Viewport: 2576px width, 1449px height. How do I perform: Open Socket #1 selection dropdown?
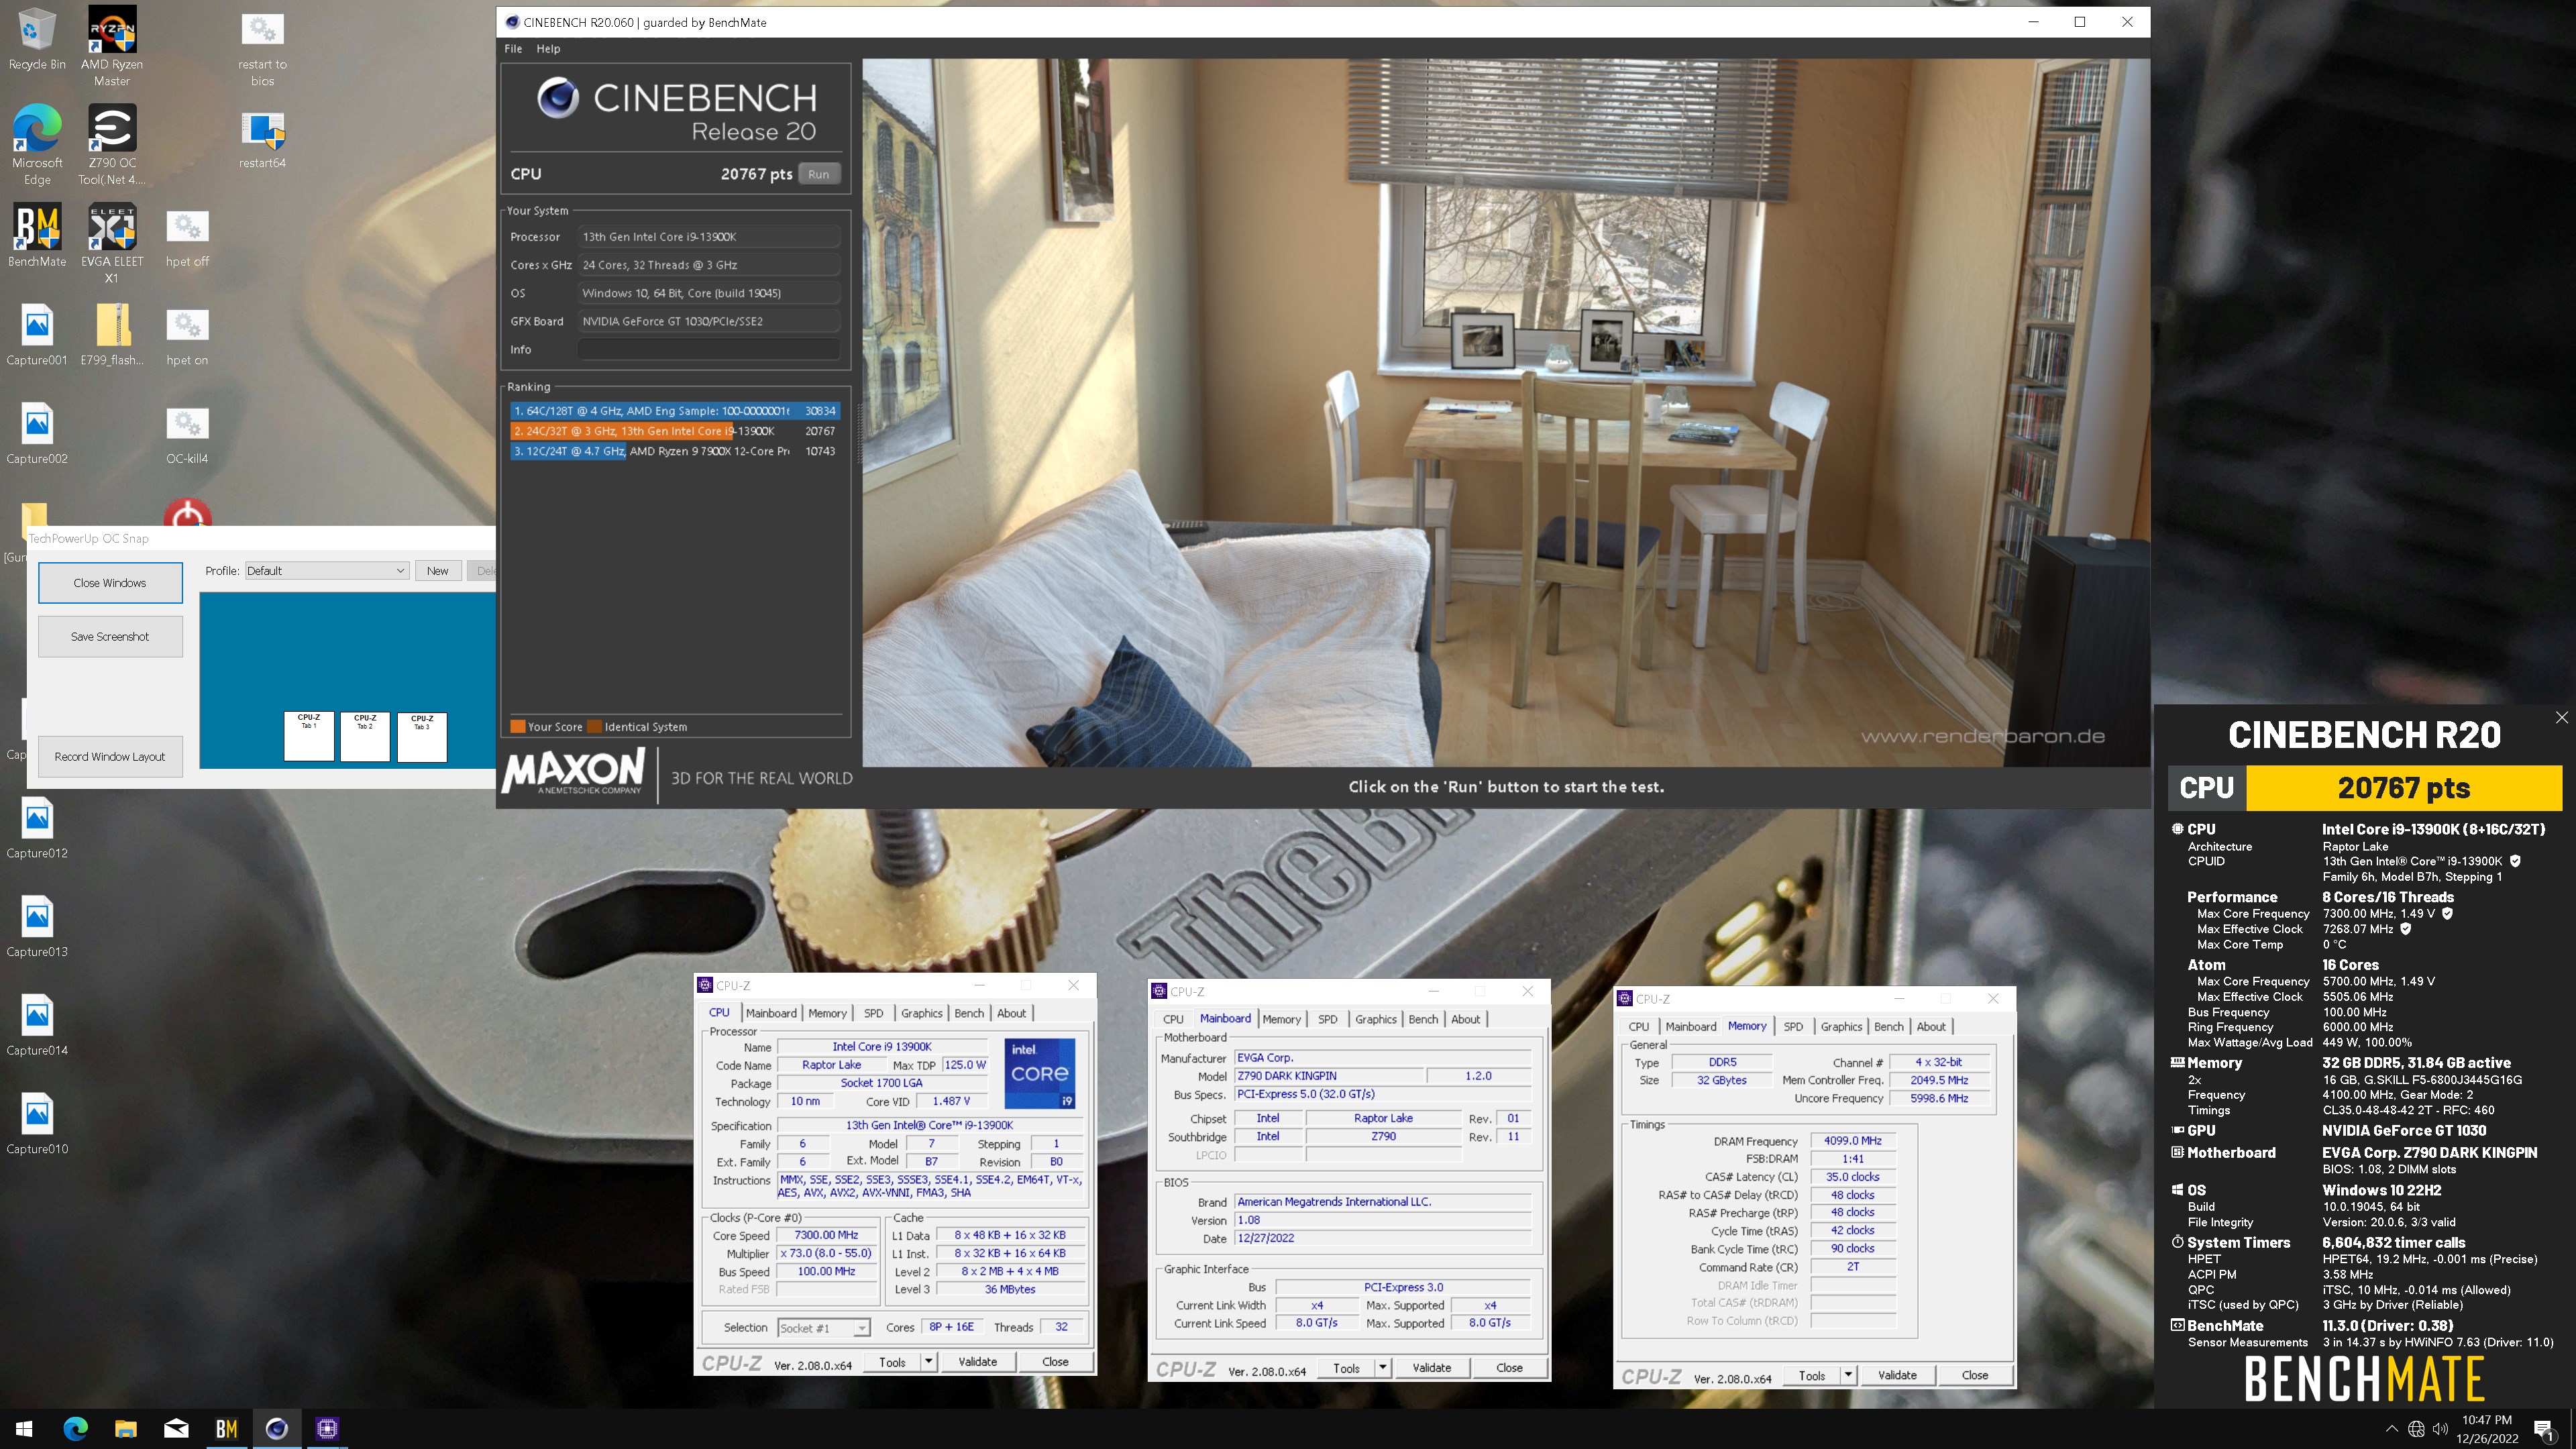click(823, 1328)
